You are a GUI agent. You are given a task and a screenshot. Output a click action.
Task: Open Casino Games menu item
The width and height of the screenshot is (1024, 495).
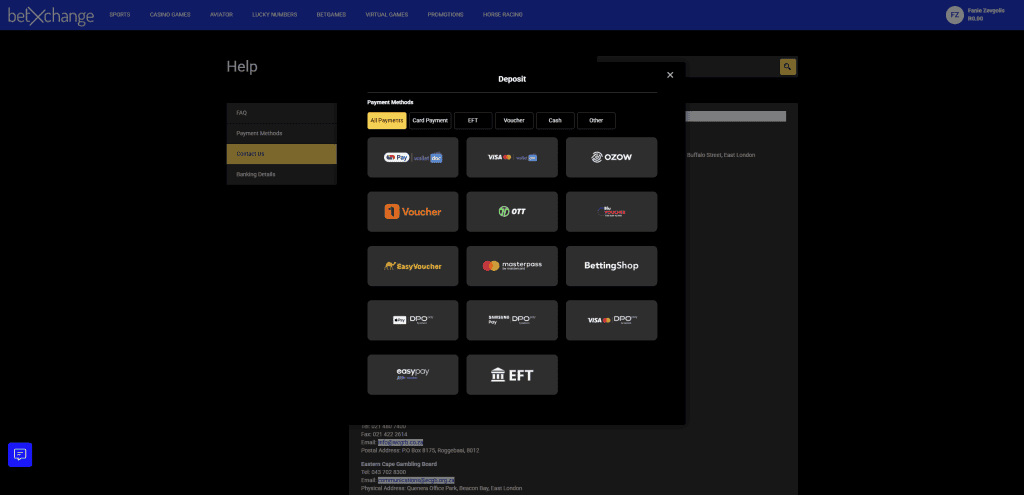[170, 15]
